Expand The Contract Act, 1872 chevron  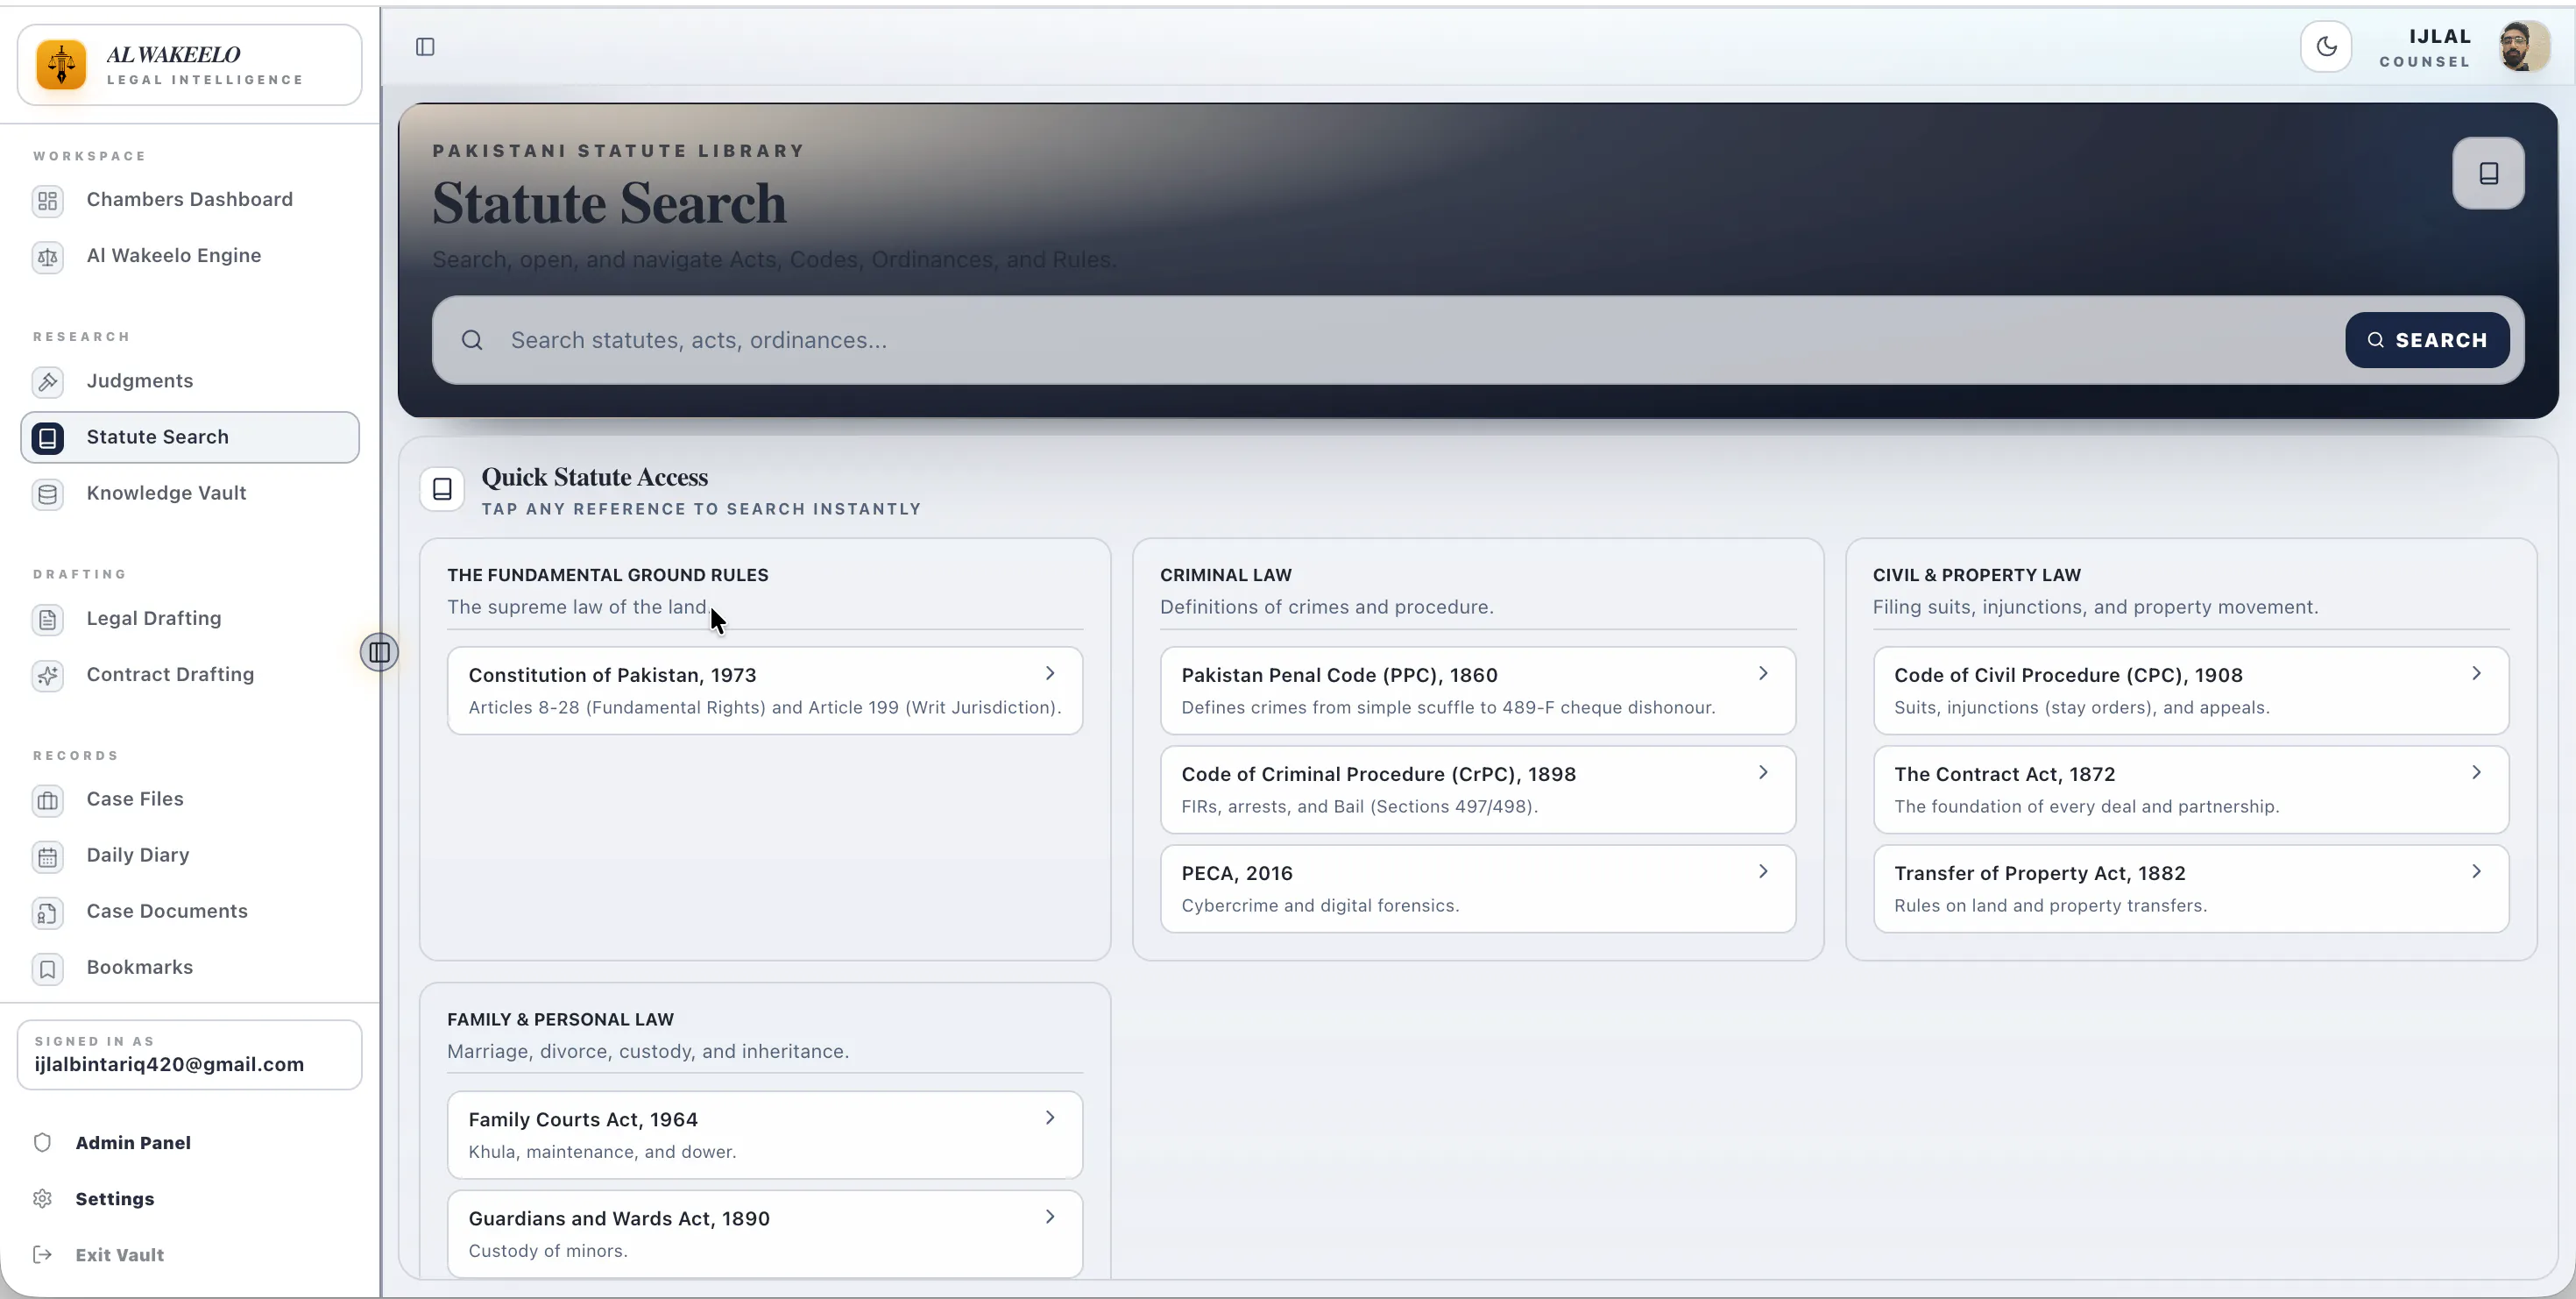tap(2476, 773)
